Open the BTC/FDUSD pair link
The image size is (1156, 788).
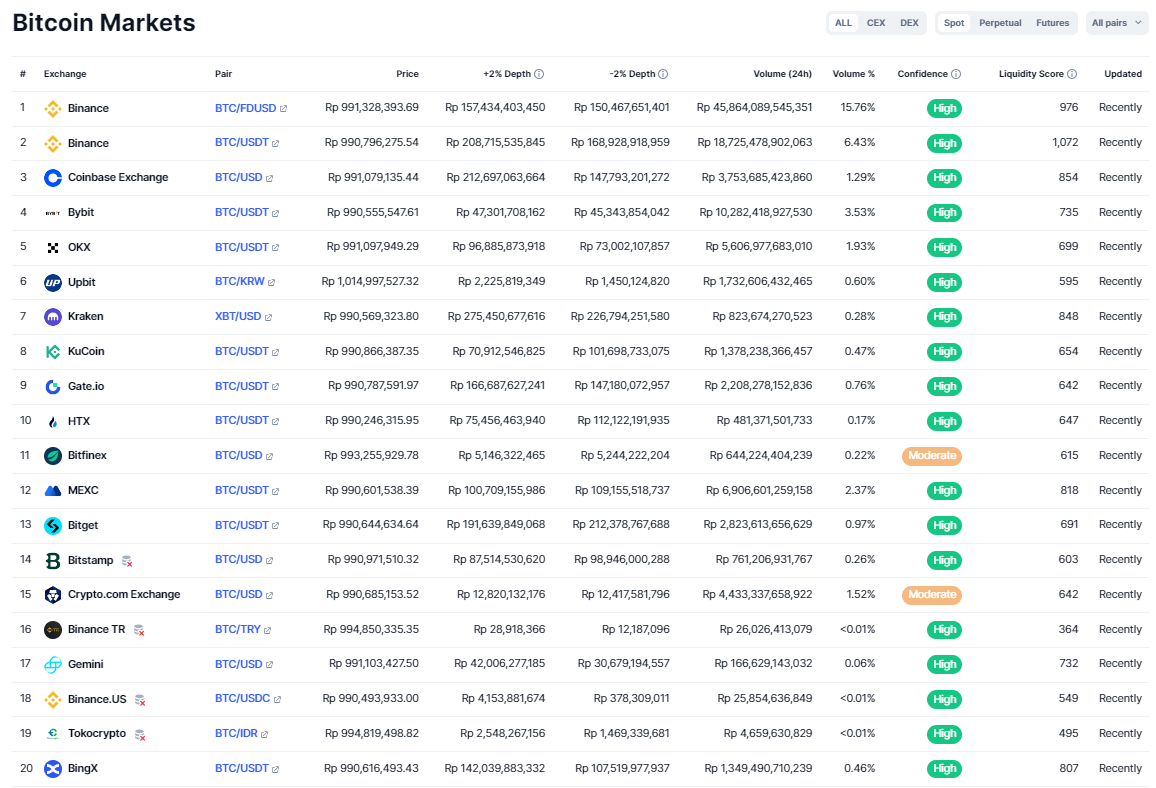pyautogui.click(x=251, y=108)
